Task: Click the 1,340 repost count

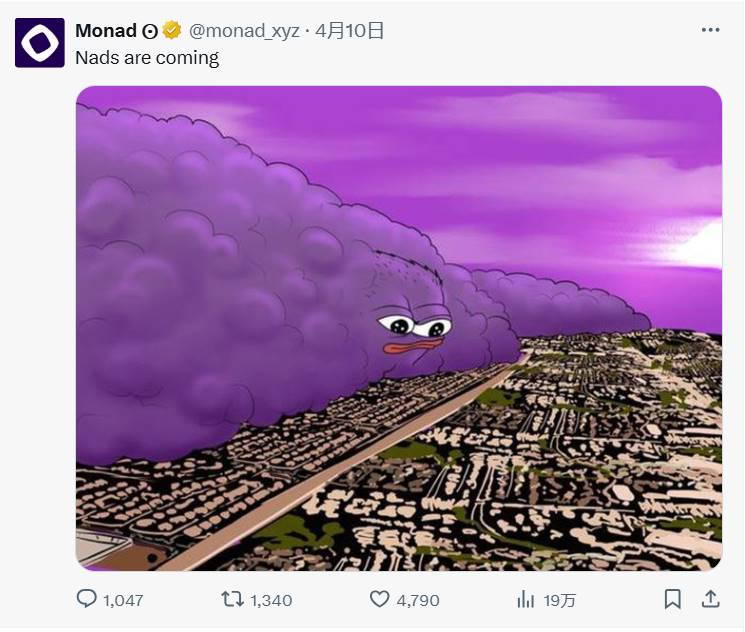Action: point(270,600)
